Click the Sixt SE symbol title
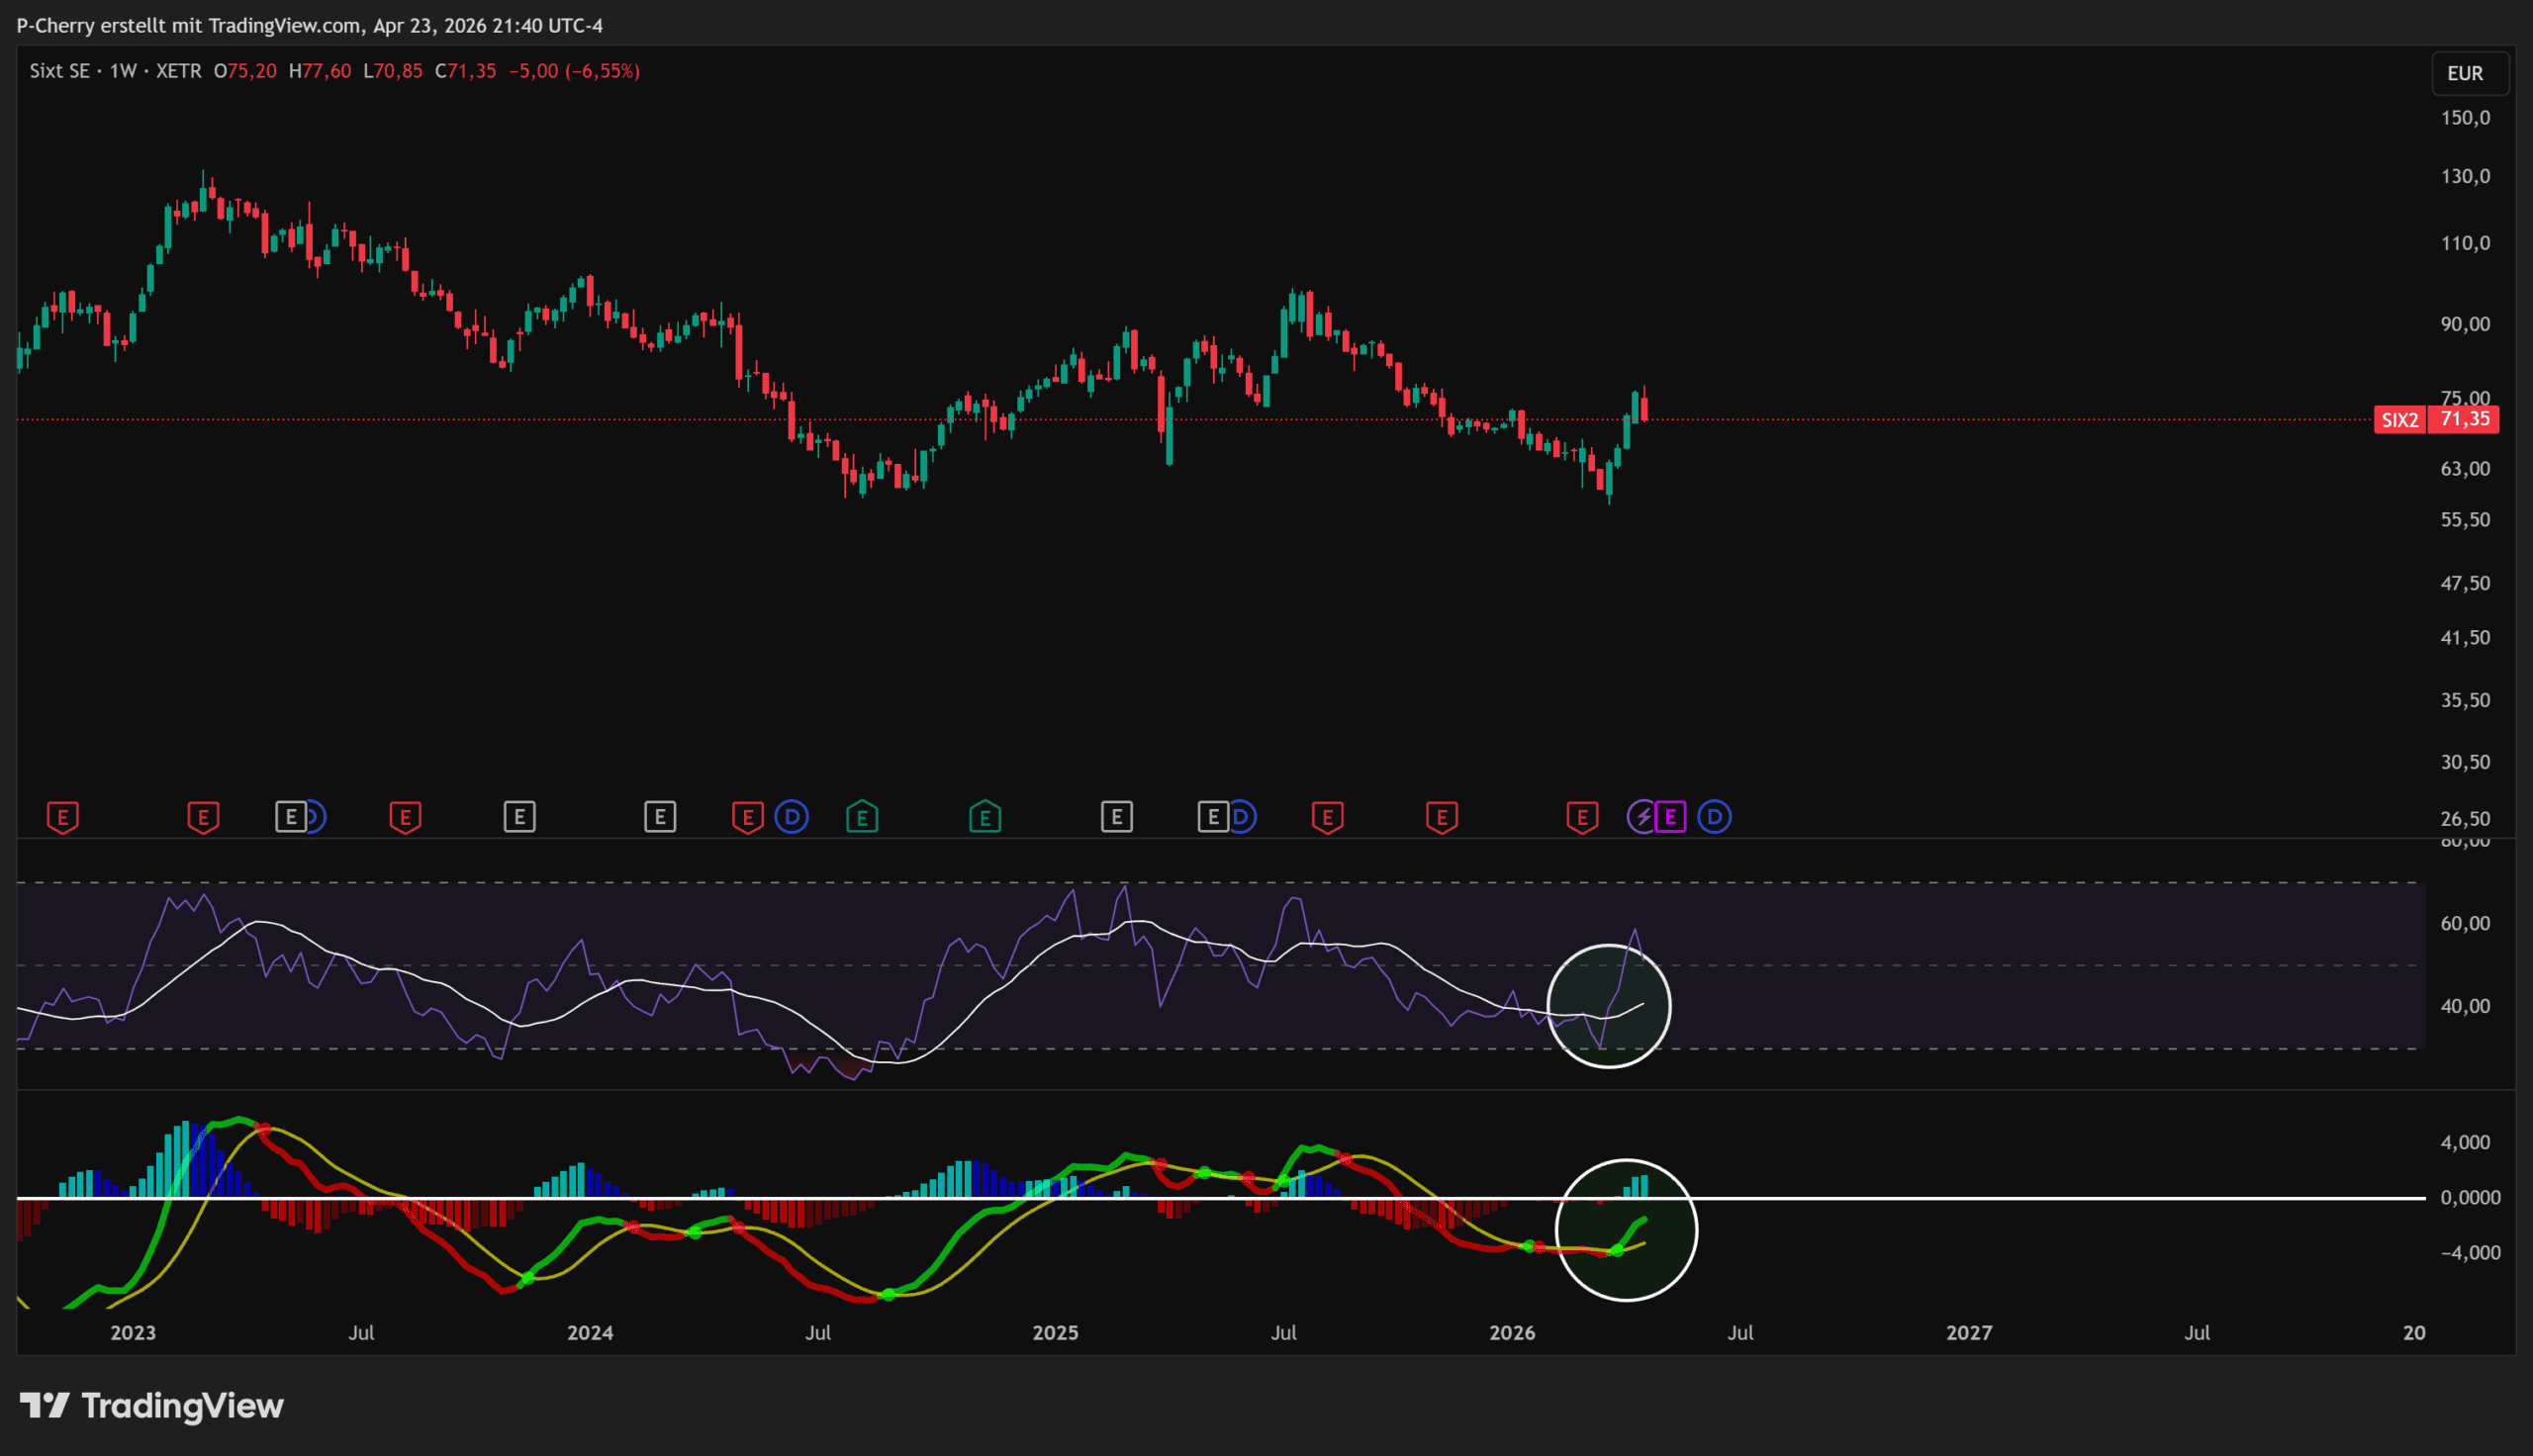The image size is (2533, 1456). coord(59,71)
